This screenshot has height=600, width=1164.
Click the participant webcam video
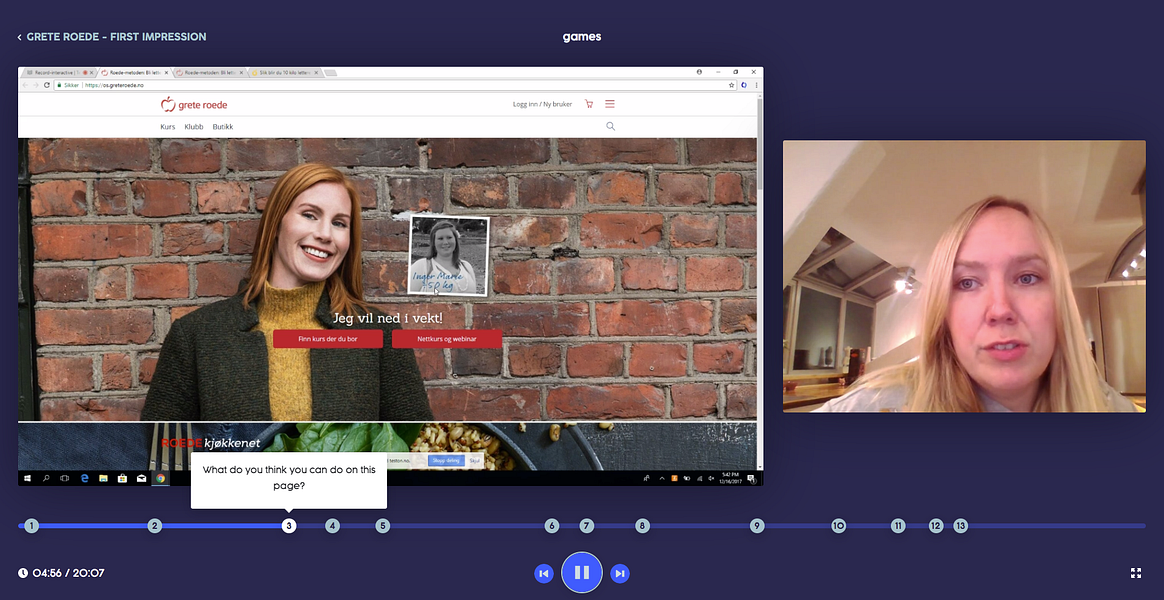point(964,276)
